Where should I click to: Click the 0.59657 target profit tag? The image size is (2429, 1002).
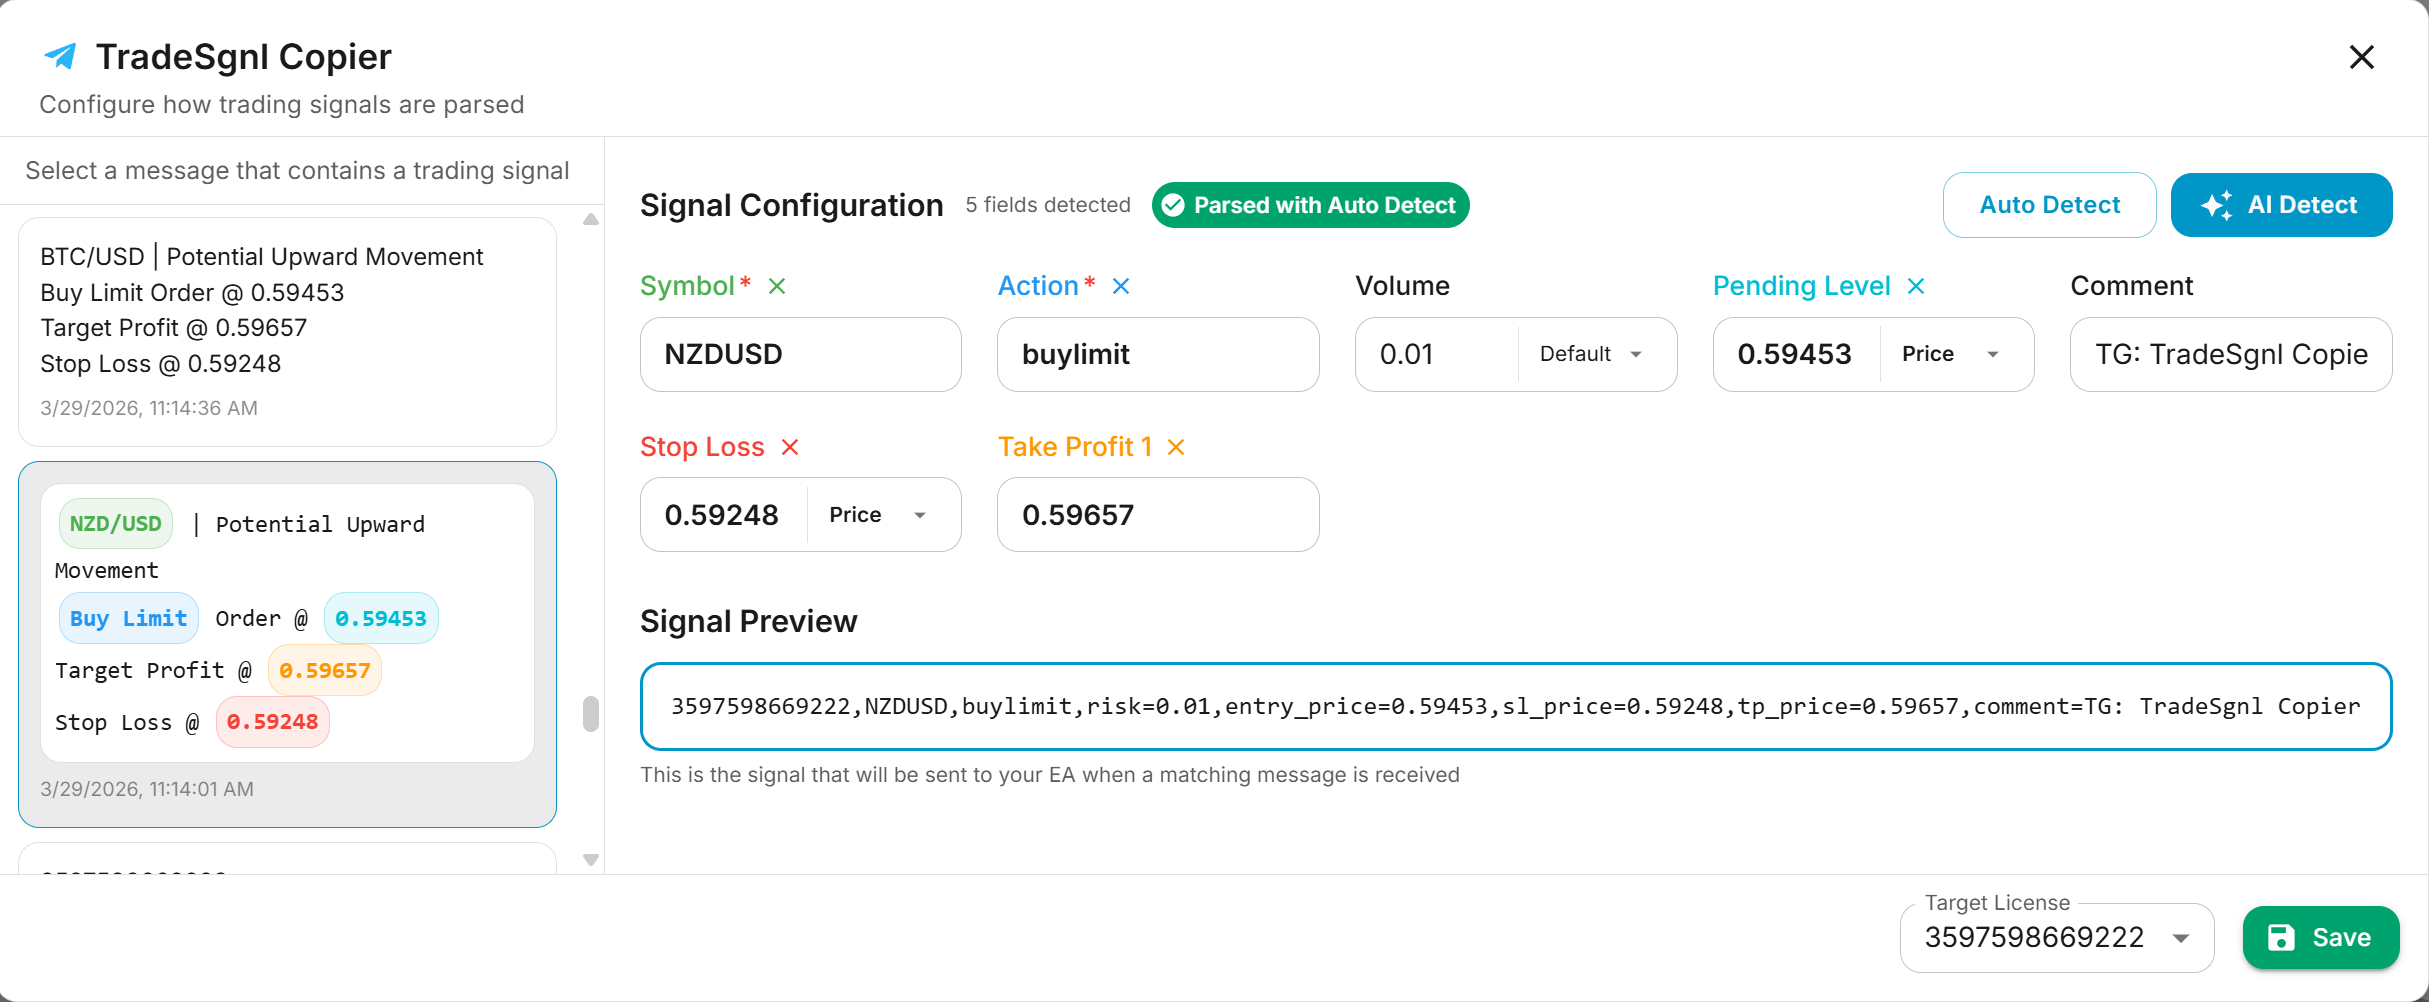point(325,671)
